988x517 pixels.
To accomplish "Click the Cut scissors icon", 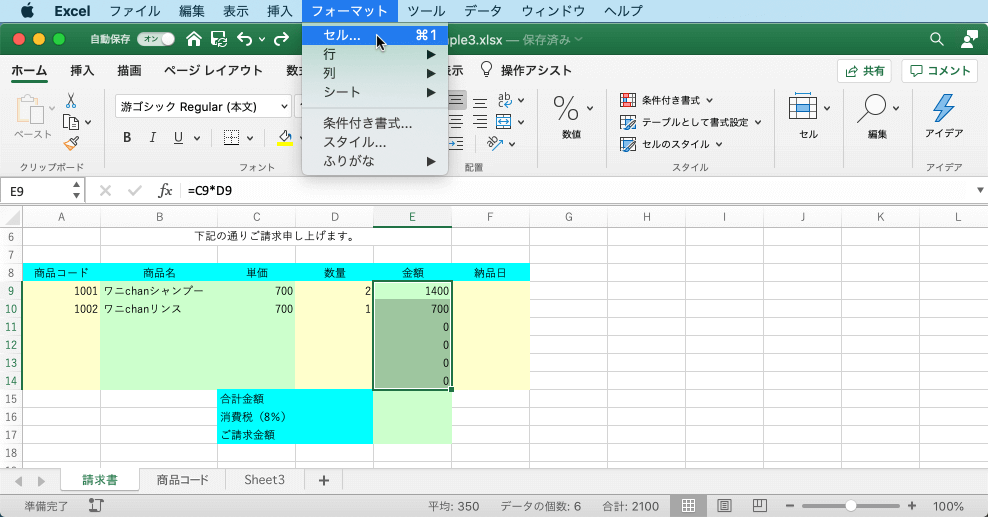I will point(71,100).
